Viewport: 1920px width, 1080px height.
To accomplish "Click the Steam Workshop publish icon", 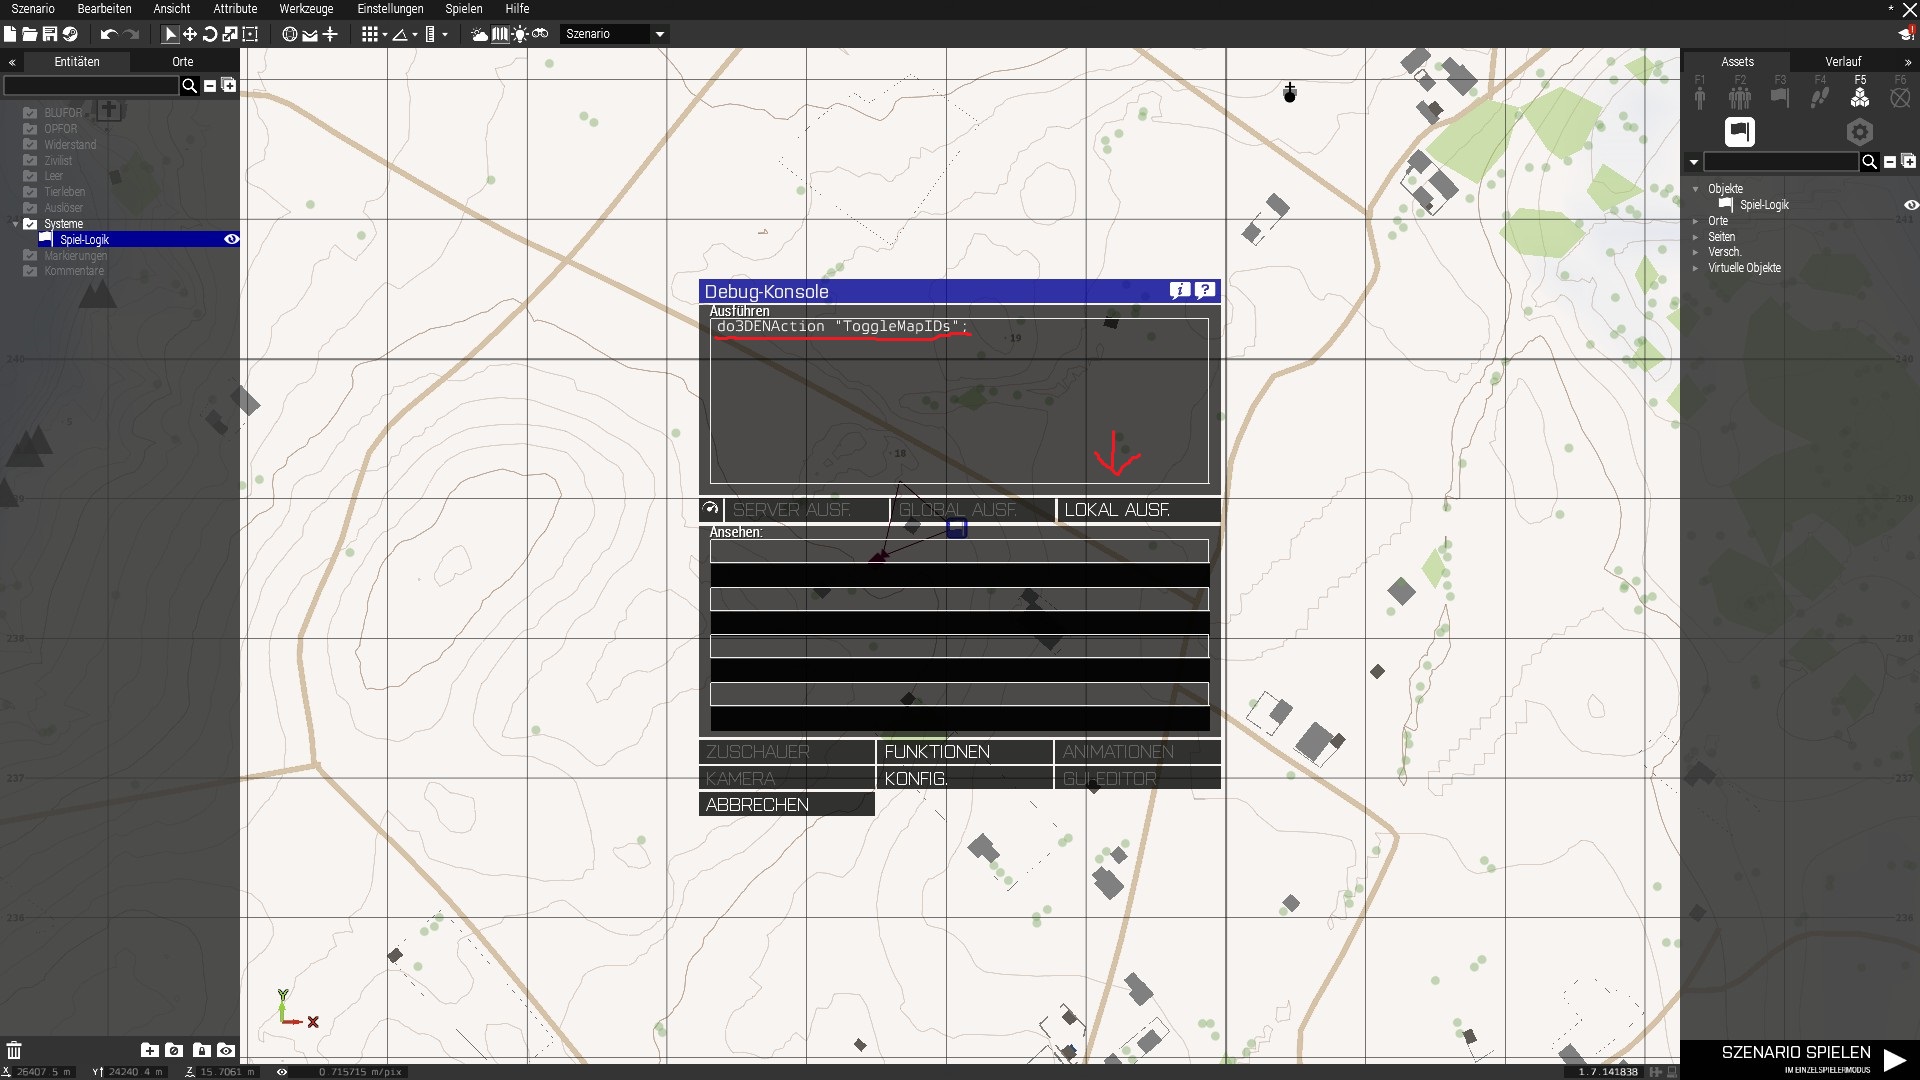I will point(70,34).
